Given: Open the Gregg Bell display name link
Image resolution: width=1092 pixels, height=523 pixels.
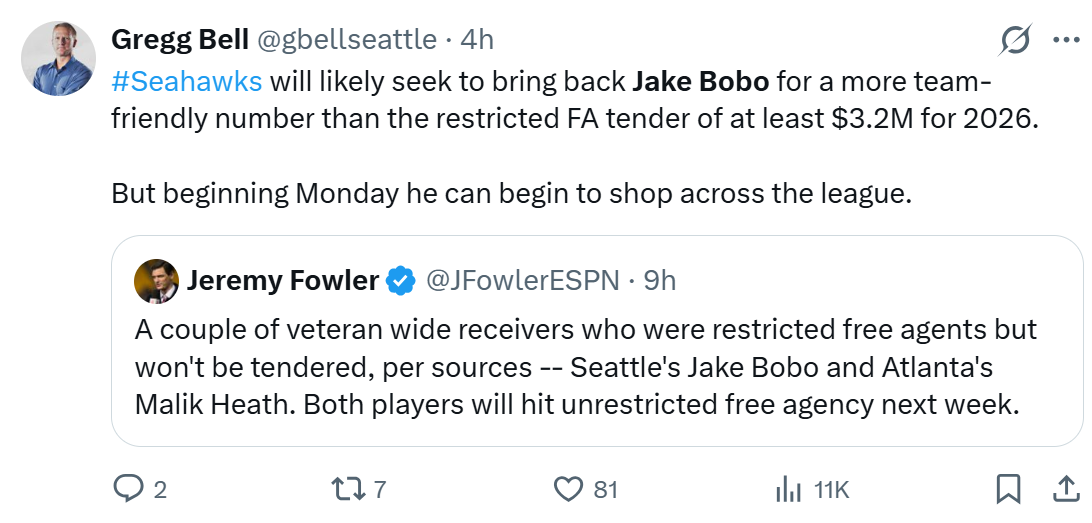Looking at the screenshot, I should (179, 39).
